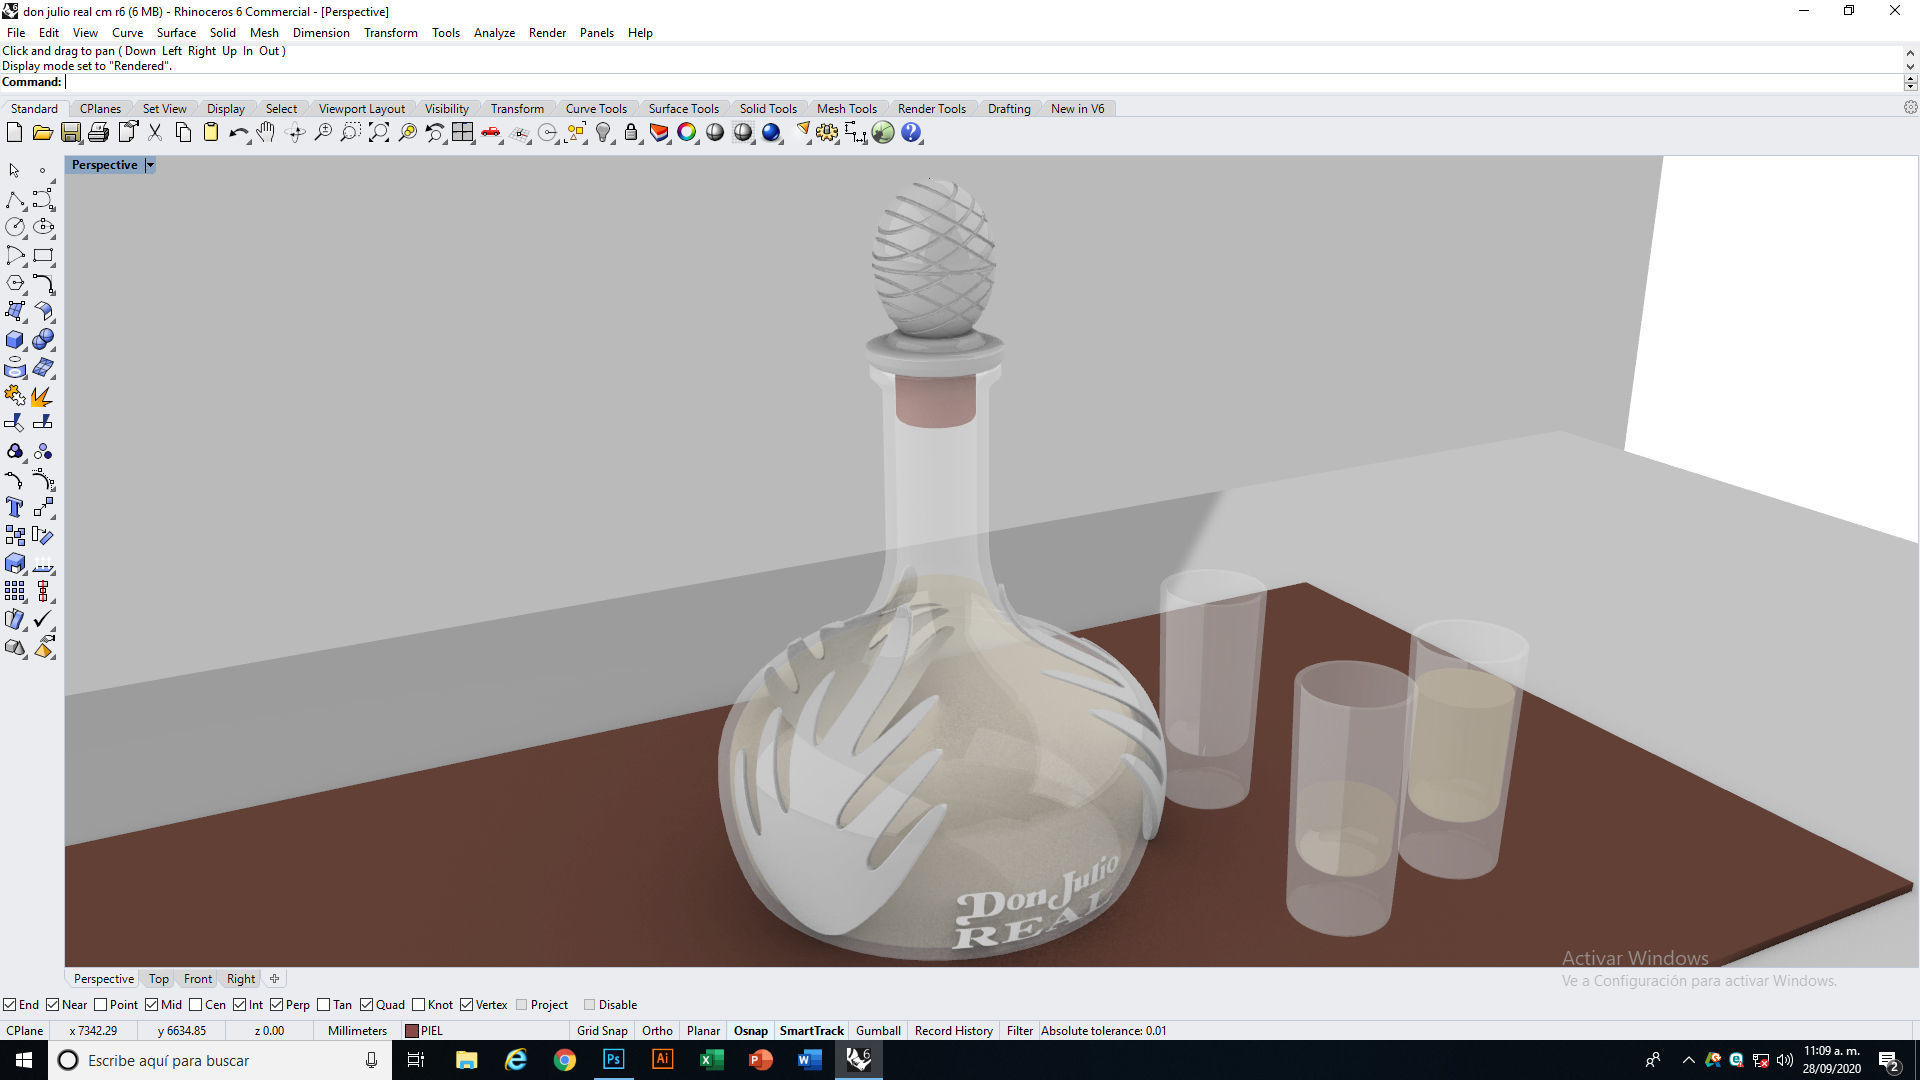Click the light bulb Show/Hide icon

coord(603,132)
